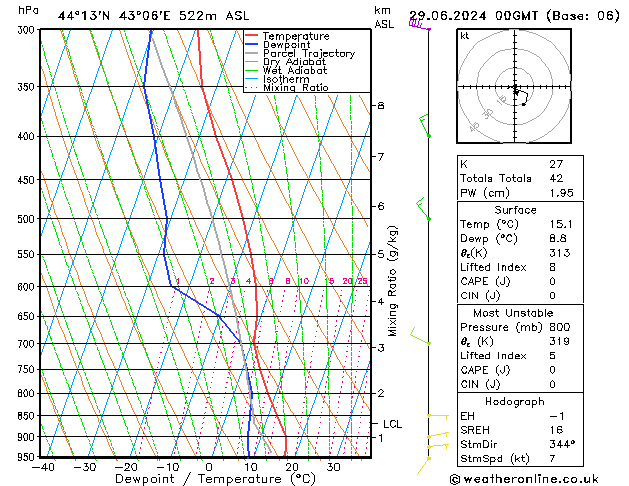Select the red Temperature legend entry
Viewport: 629px width, 486px height.
tap(295, 36)
